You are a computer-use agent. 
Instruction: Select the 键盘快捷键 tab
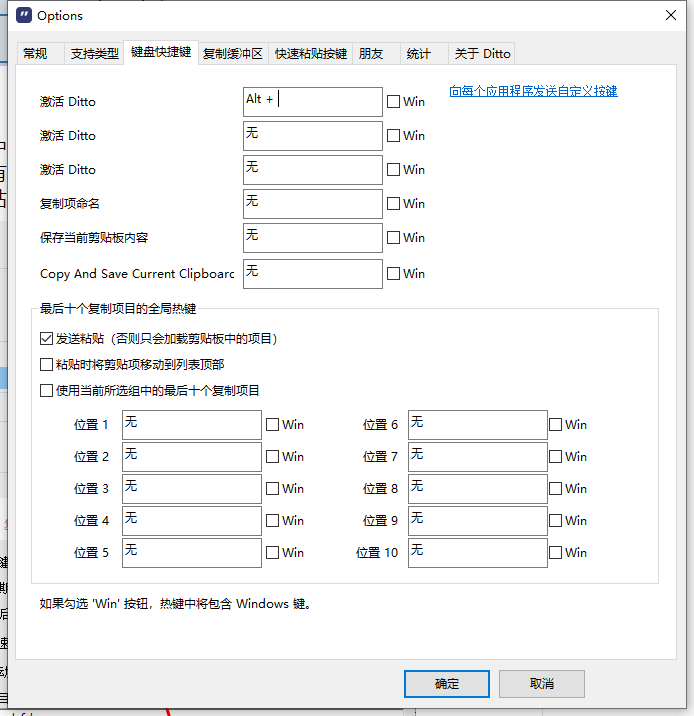[161, 52]
